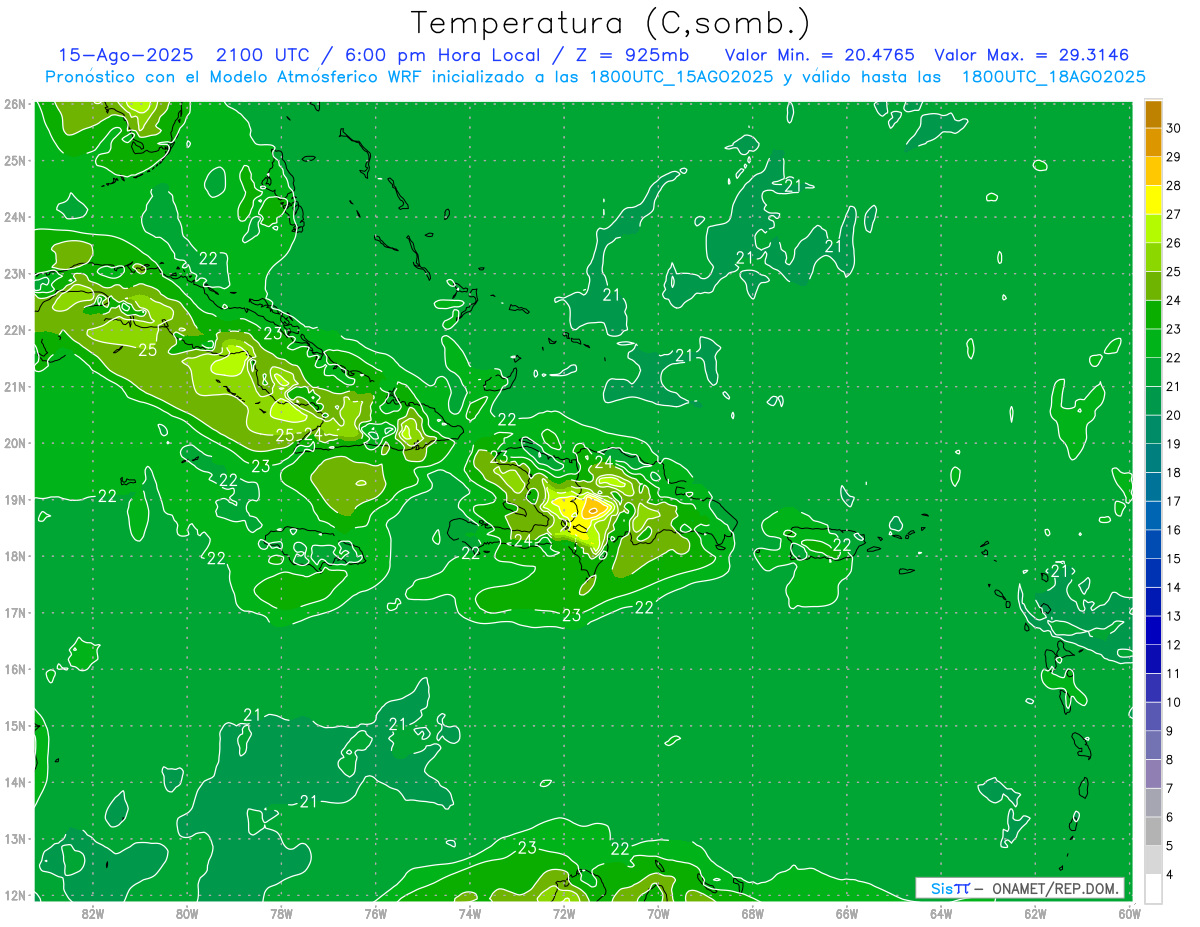The height and width of the screenshot is (927, 1200).
Task: Click white colorbar swatch below 4
Action: [1153, 888]
